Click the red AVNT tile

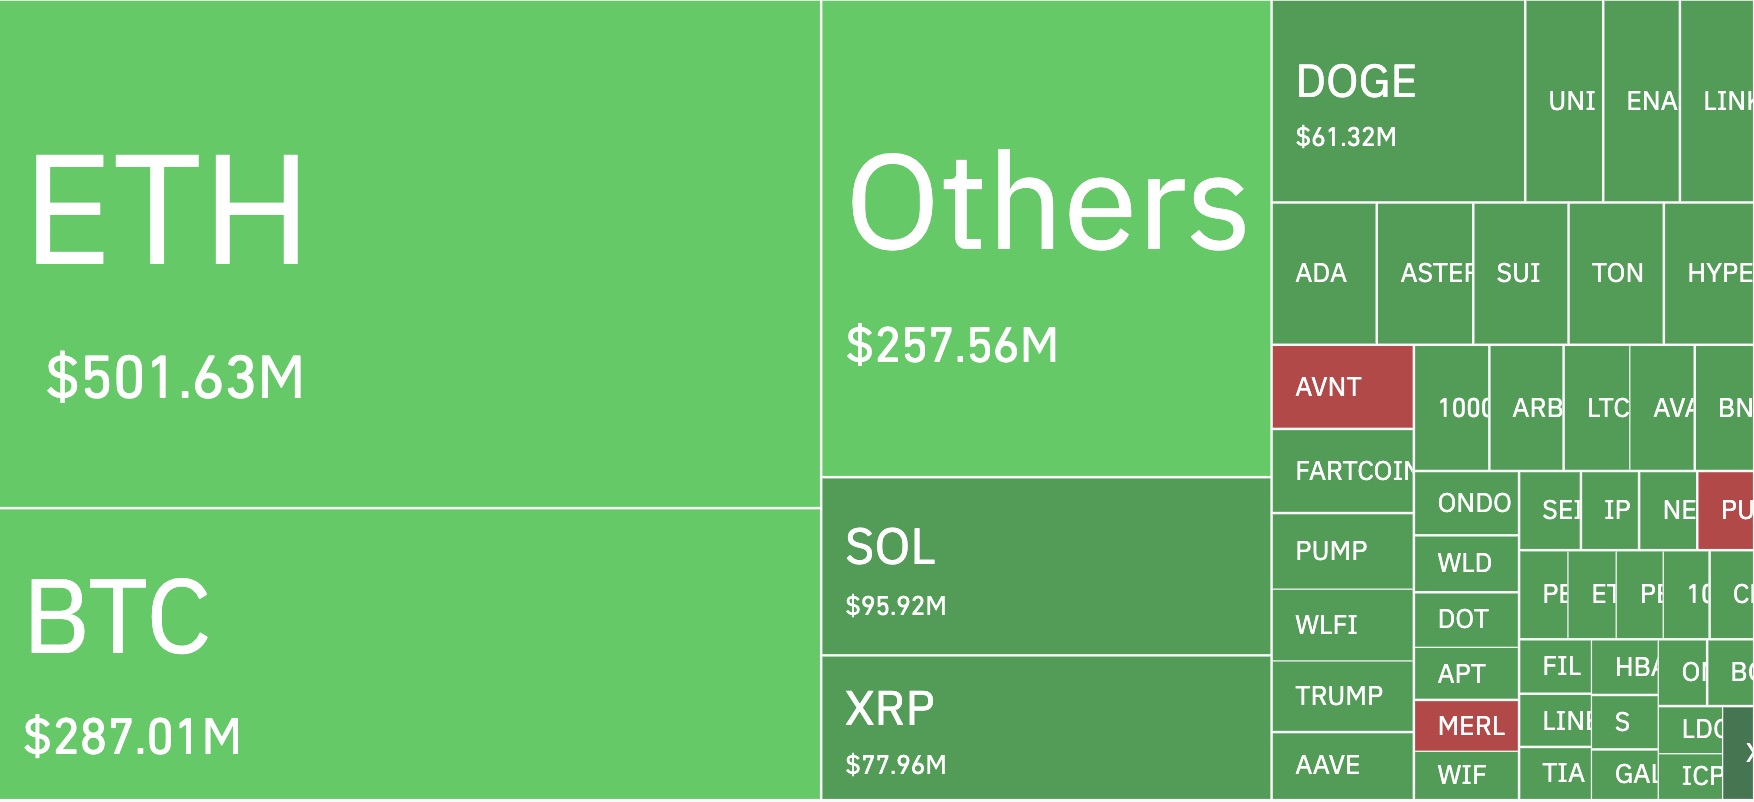[x=1342, y=388]
